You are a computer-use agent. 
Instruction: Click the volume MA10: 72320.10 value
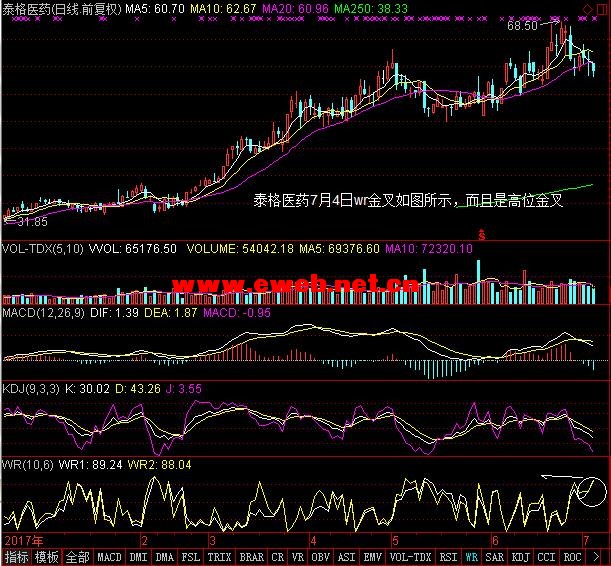tap(429, 249)
